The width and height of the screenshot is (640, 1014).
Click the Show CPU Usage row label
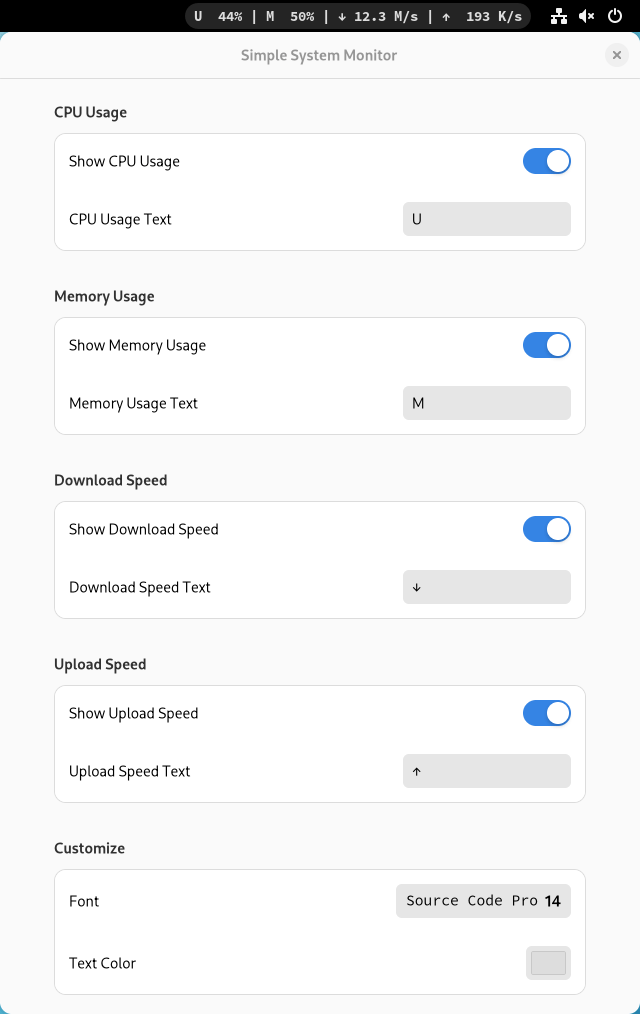(124, 161)
